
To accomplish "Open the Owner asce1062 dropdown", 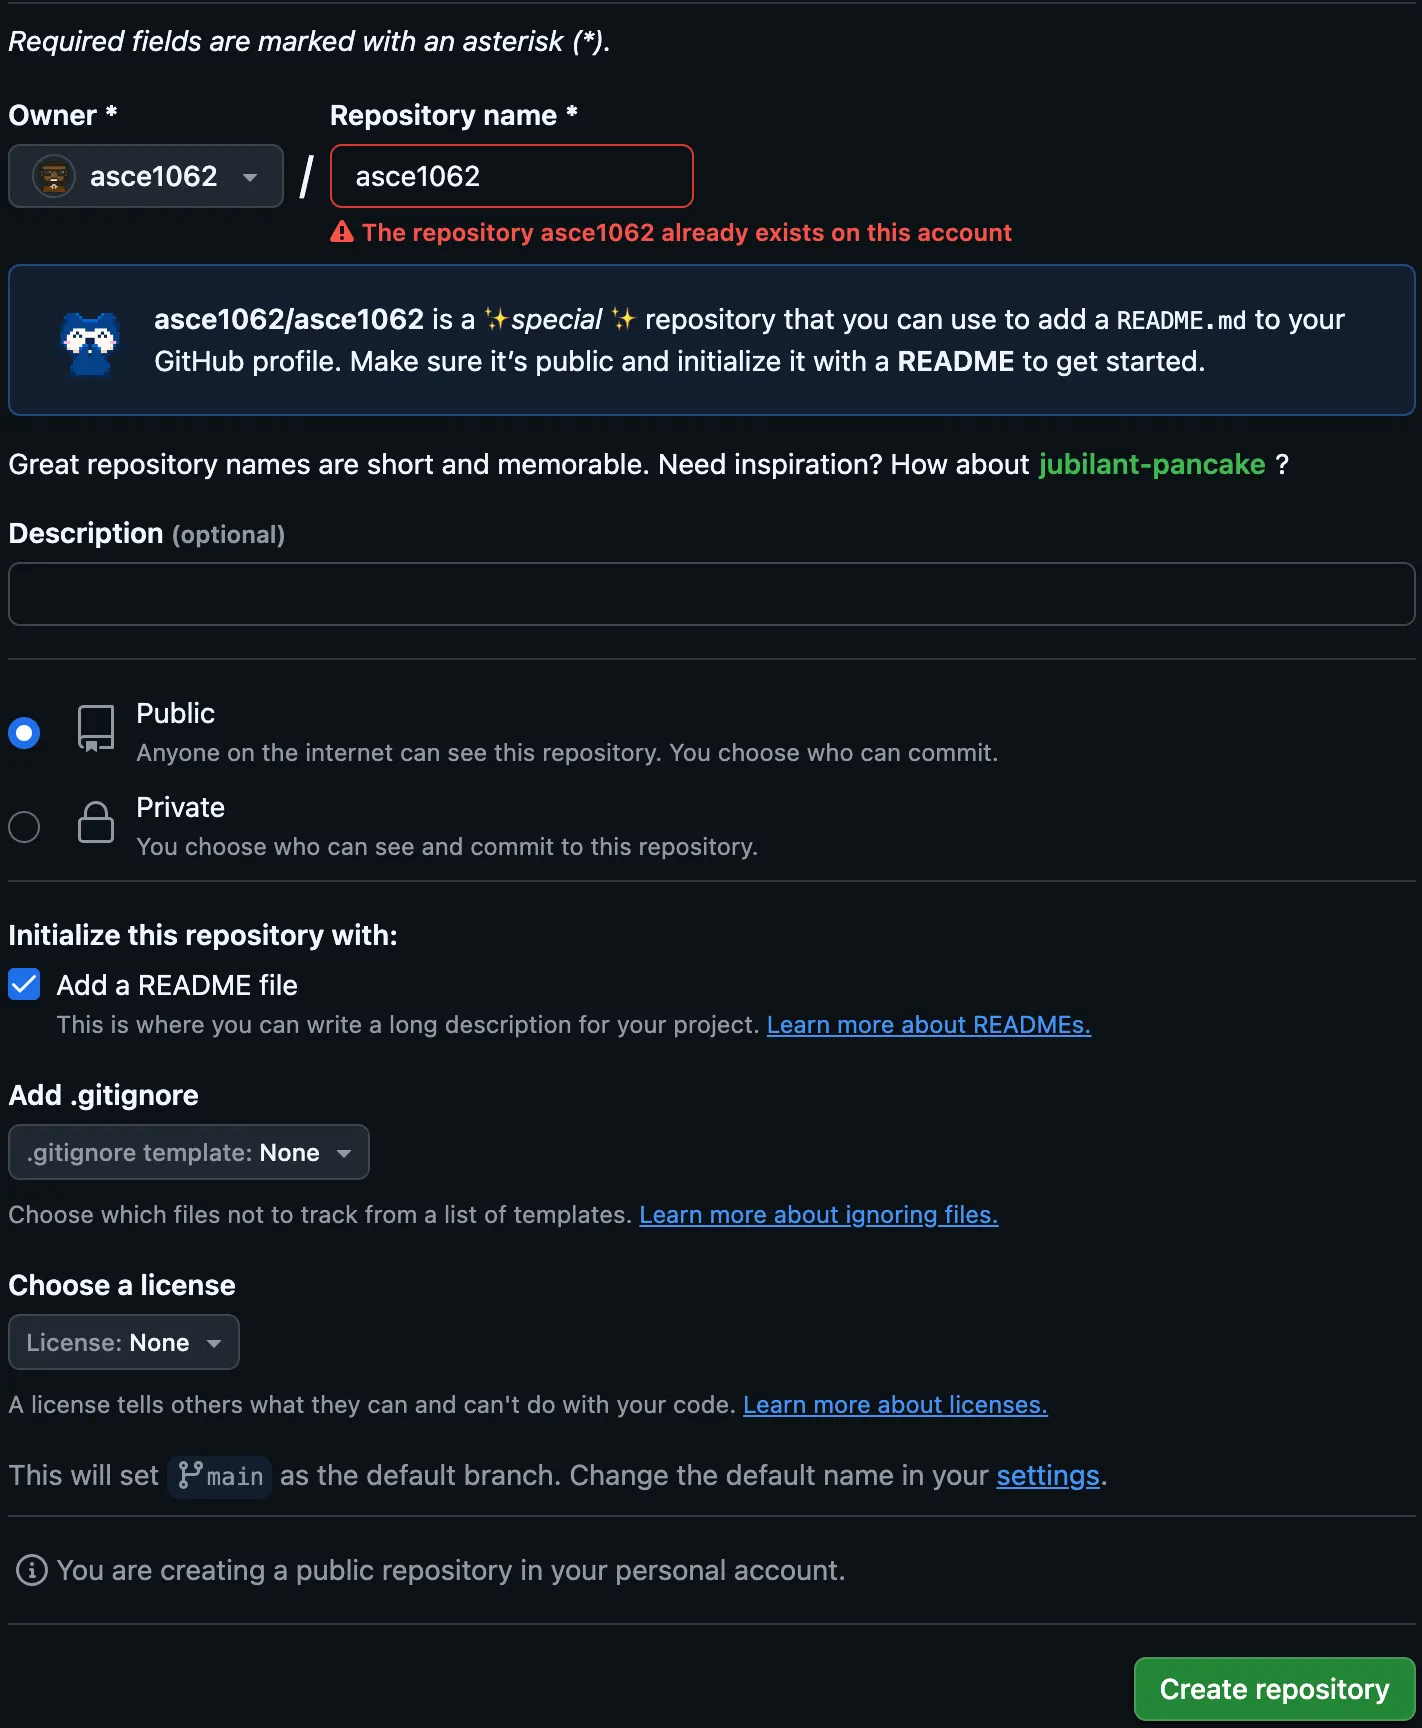I will [146, 176].
